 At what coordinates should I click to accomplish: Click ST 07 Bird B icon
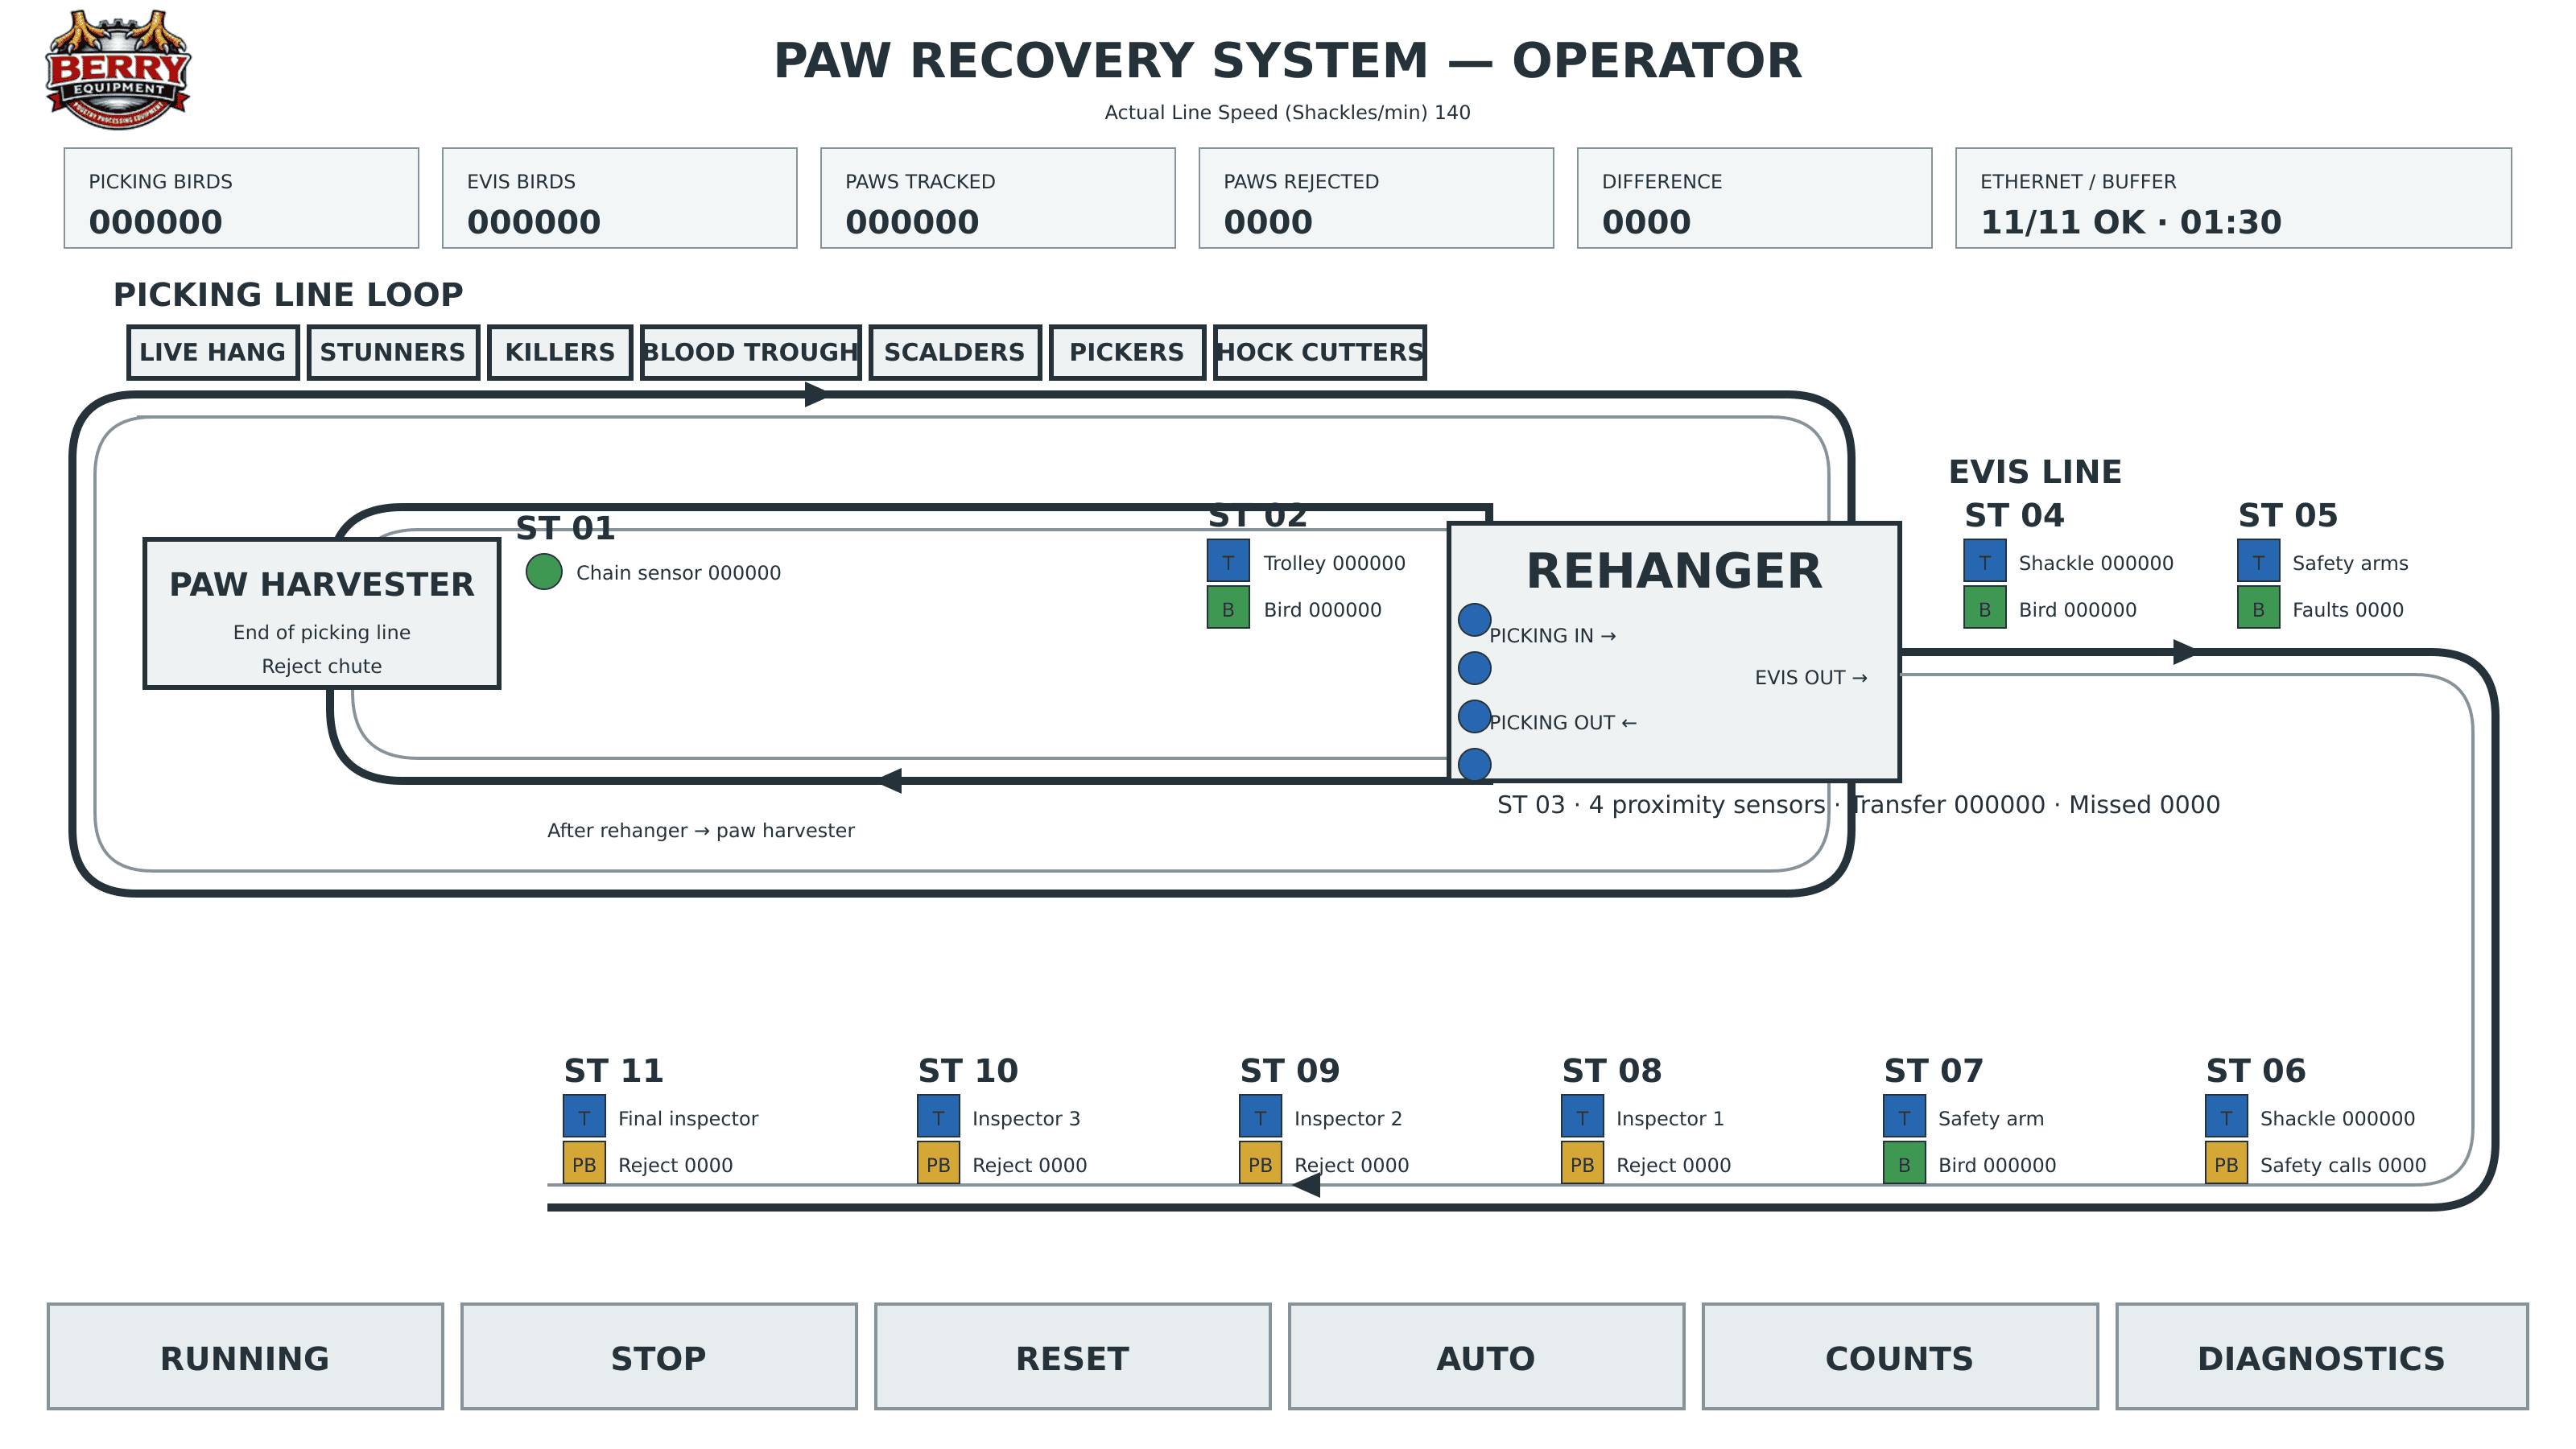click(1905, 1163)
